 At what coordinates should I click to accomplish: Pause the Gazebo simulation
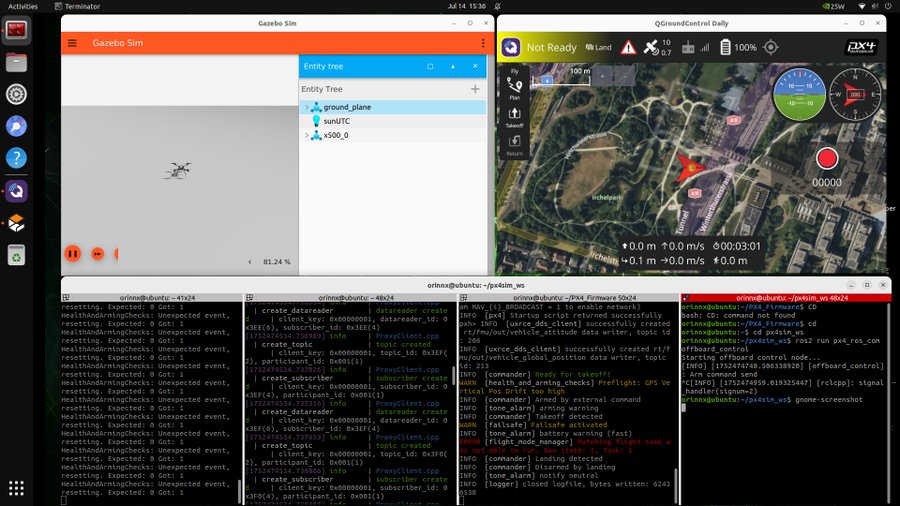click(73, 254)
